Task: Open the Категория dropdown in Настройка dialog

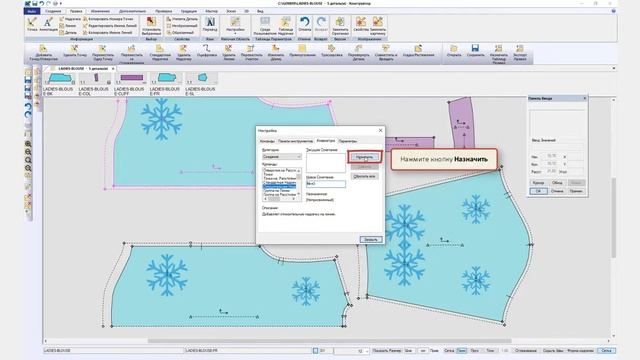Action: [282, 157]
